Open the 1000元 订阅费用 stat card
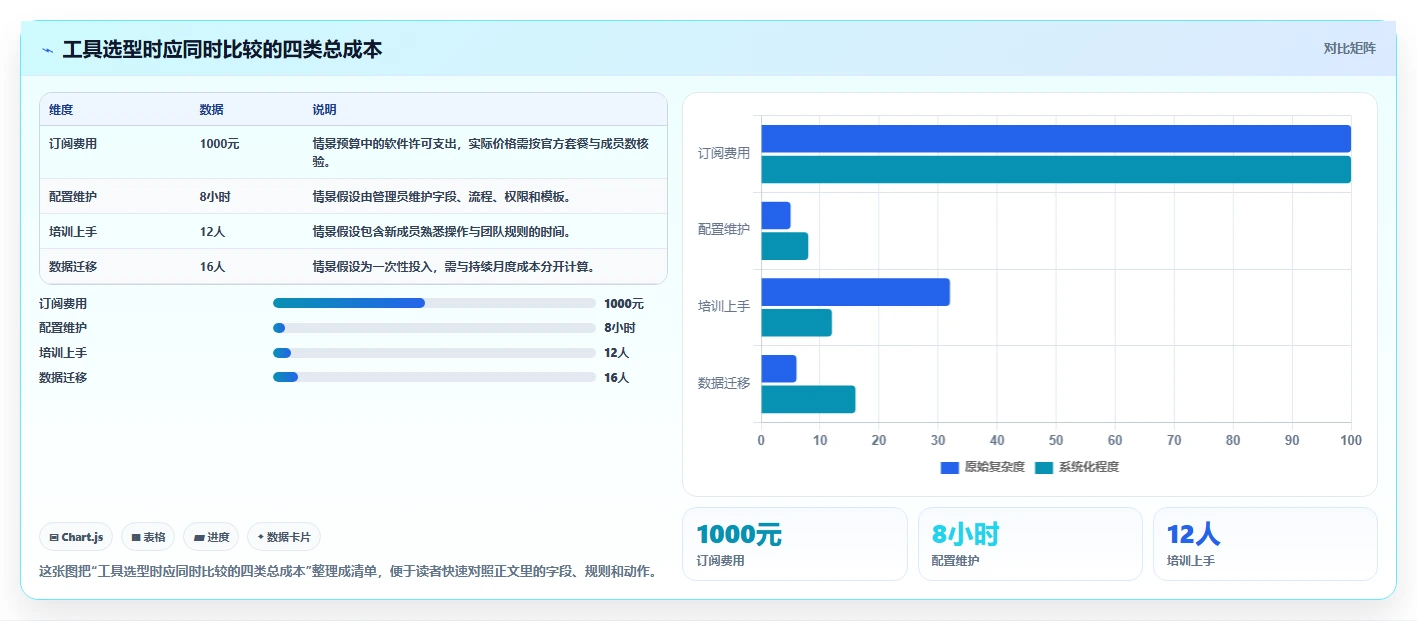 (795, 544)
